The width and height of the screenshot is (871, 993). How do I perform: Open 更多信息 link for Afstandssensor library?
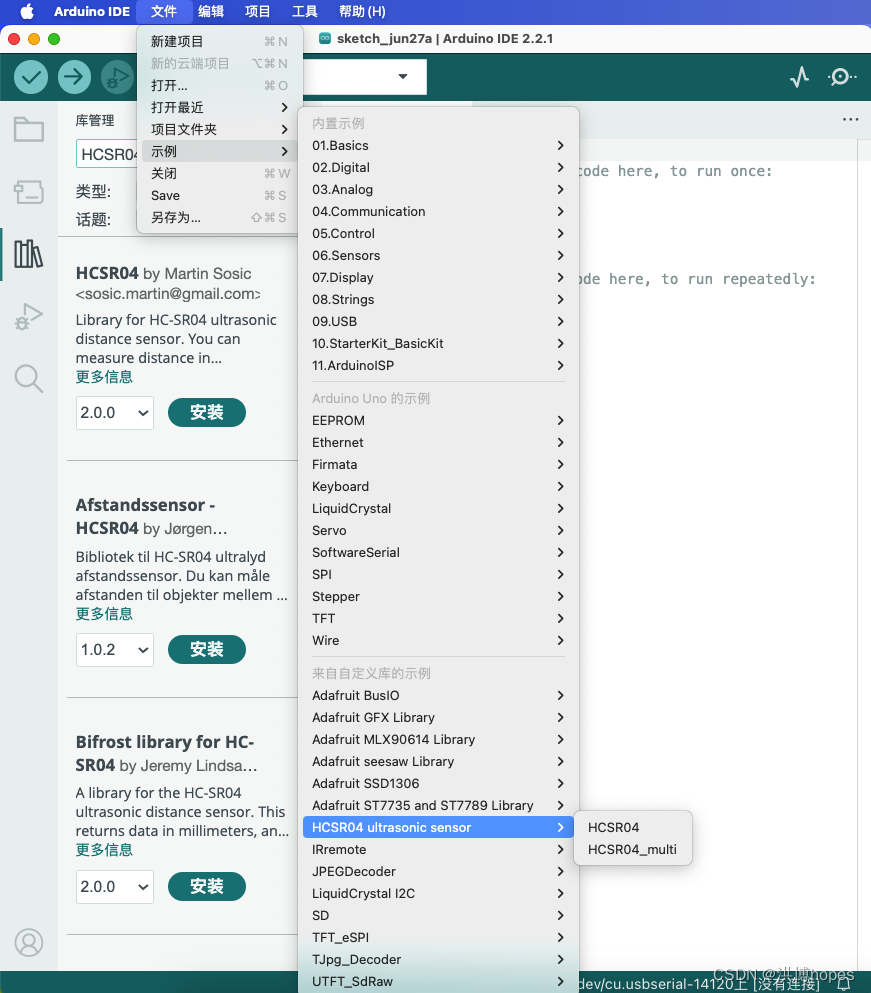[x=105, y=614]
